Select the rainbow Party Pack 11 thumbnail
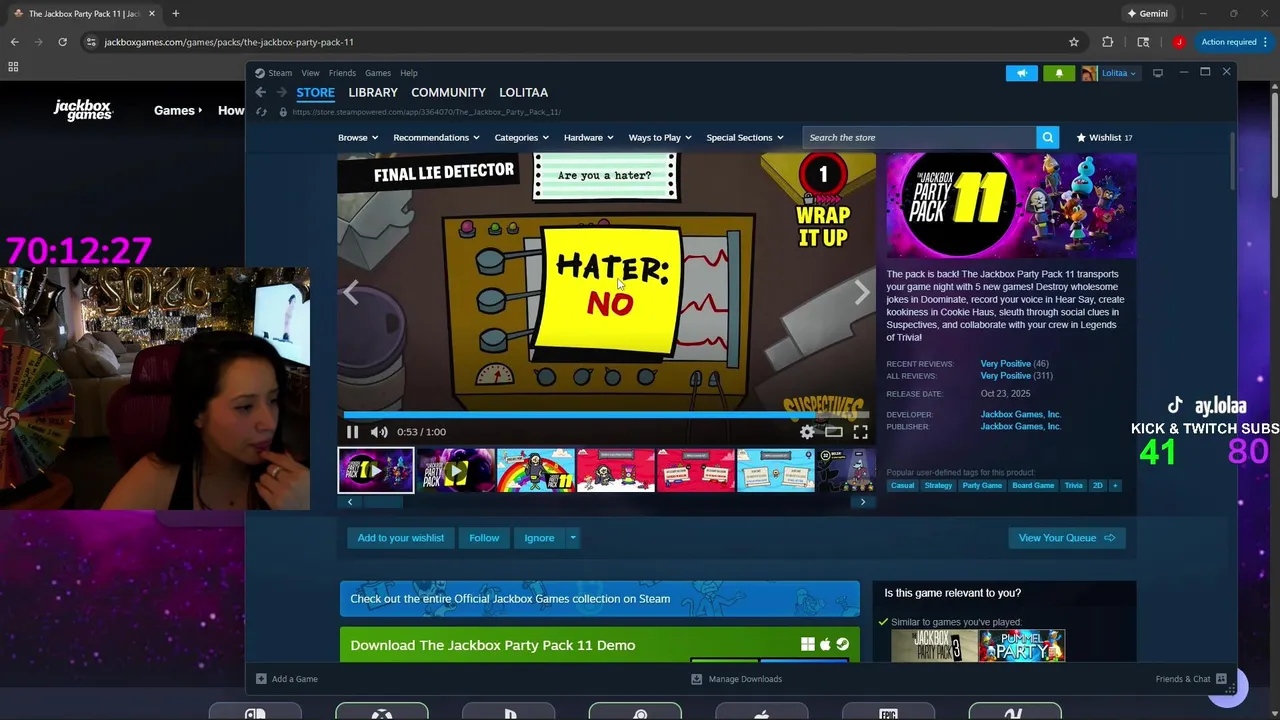 tap(536, 470)
